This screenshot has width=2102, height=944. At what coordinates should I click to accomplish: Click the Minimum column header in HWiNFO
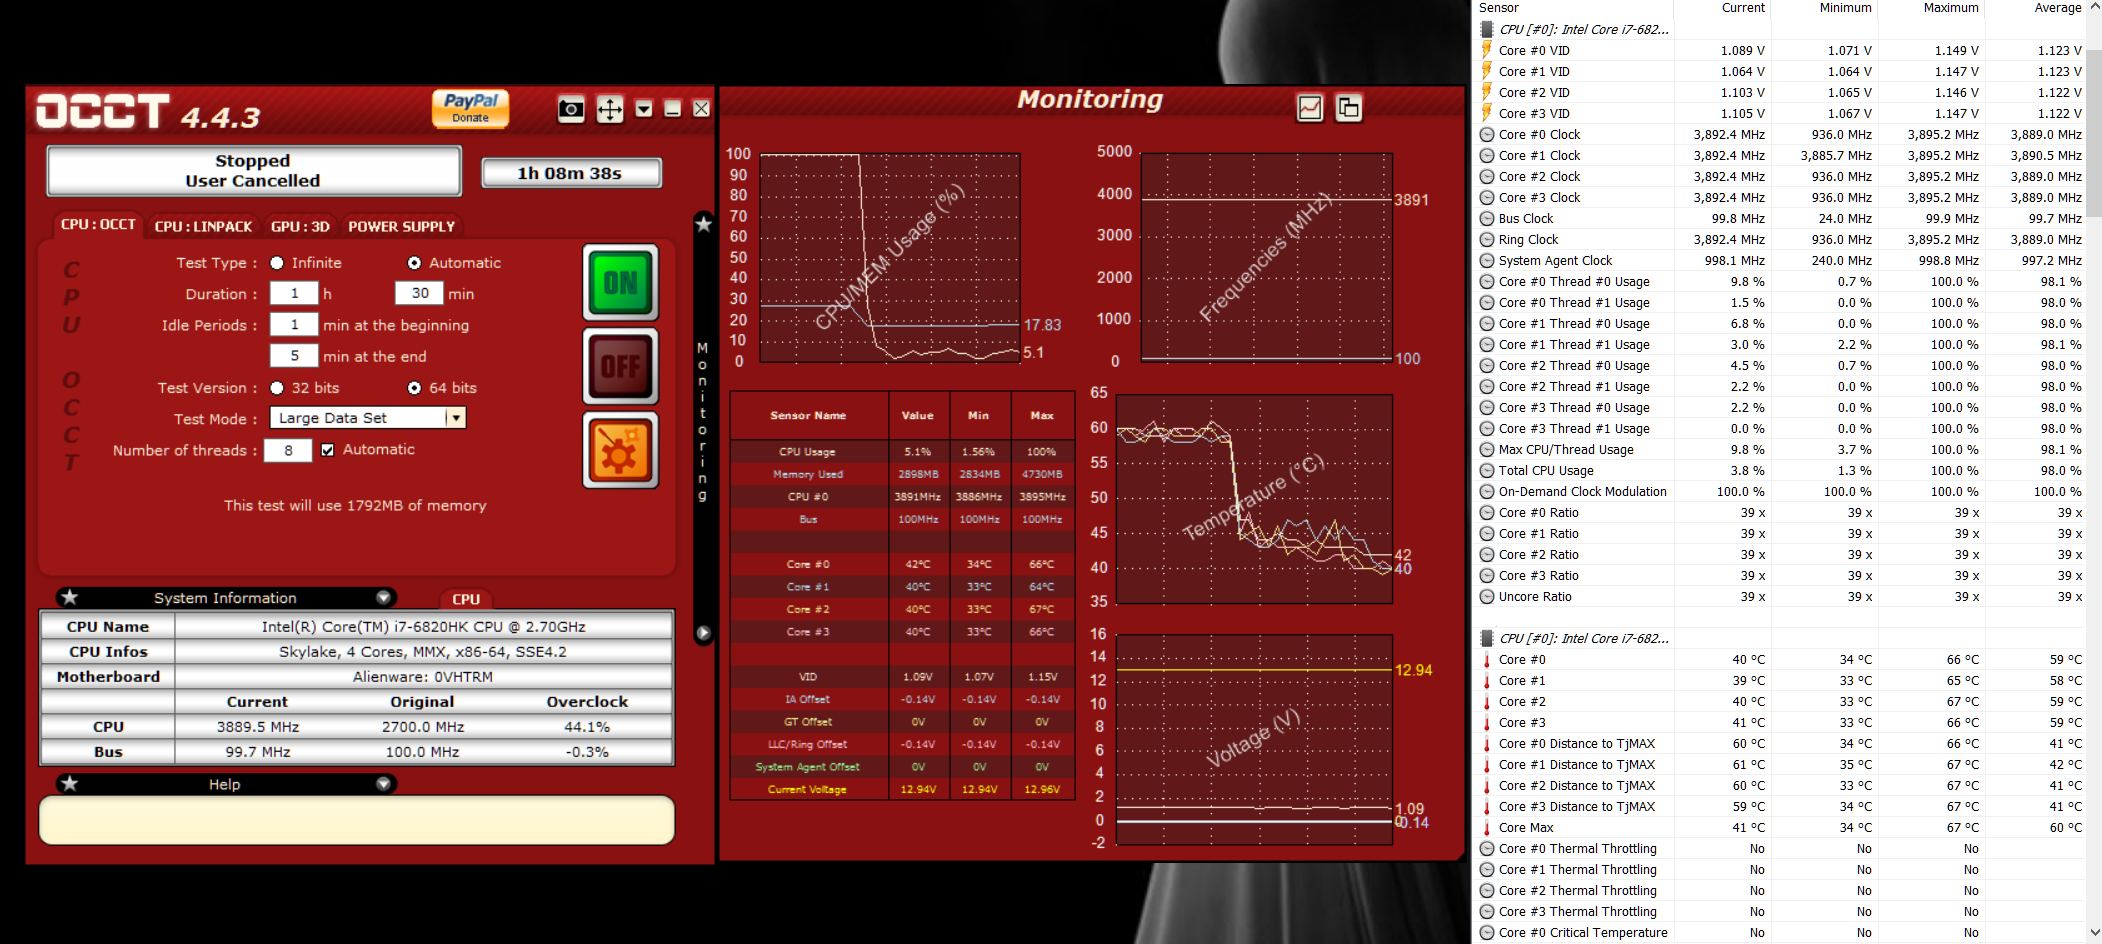click(1824, 8)
